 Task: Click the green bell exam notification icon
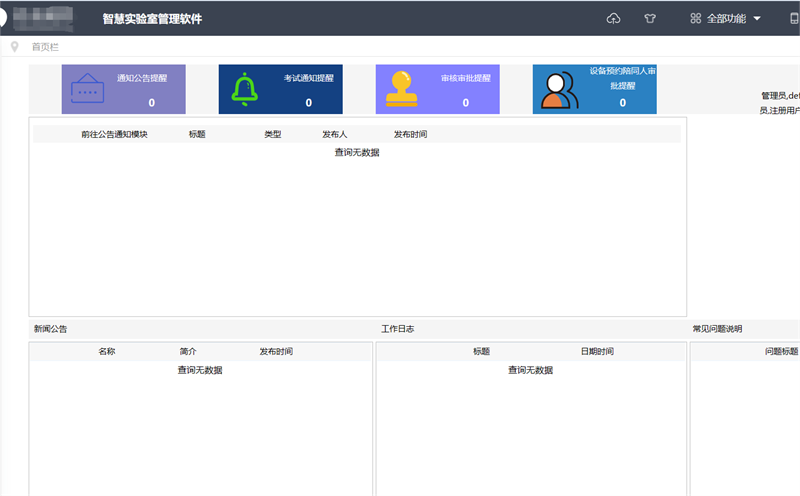click(x=244, y=90)
